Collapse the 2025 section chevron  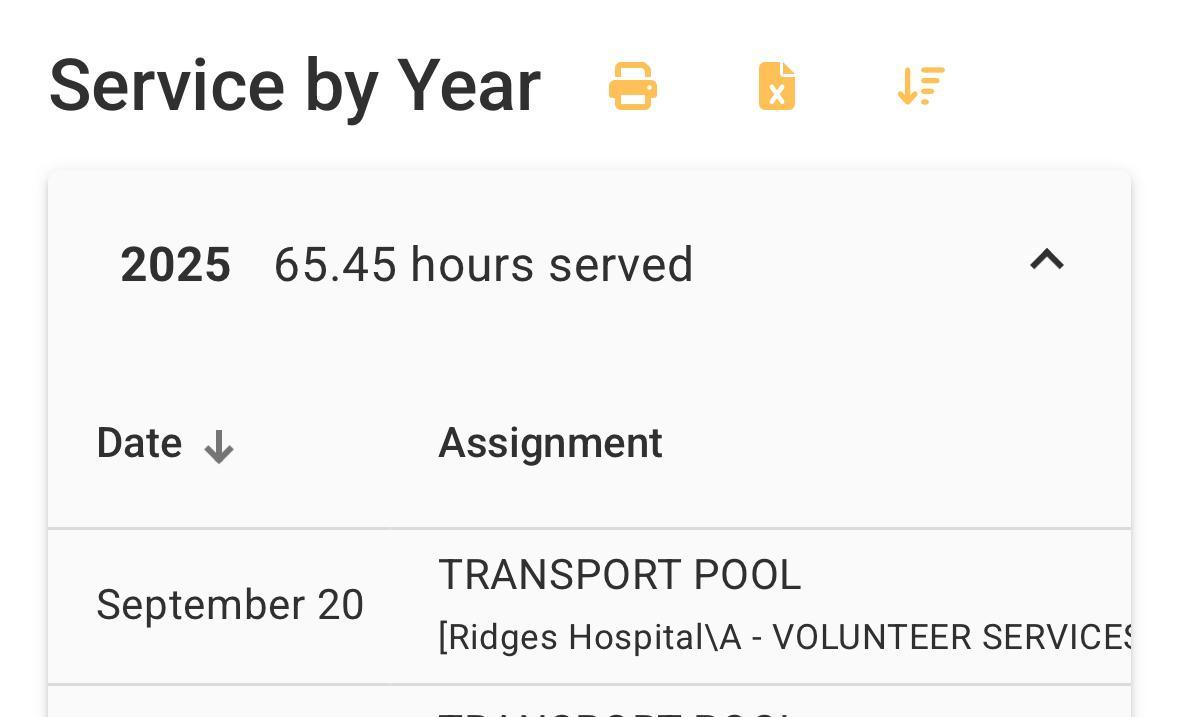pos(1046,261)
